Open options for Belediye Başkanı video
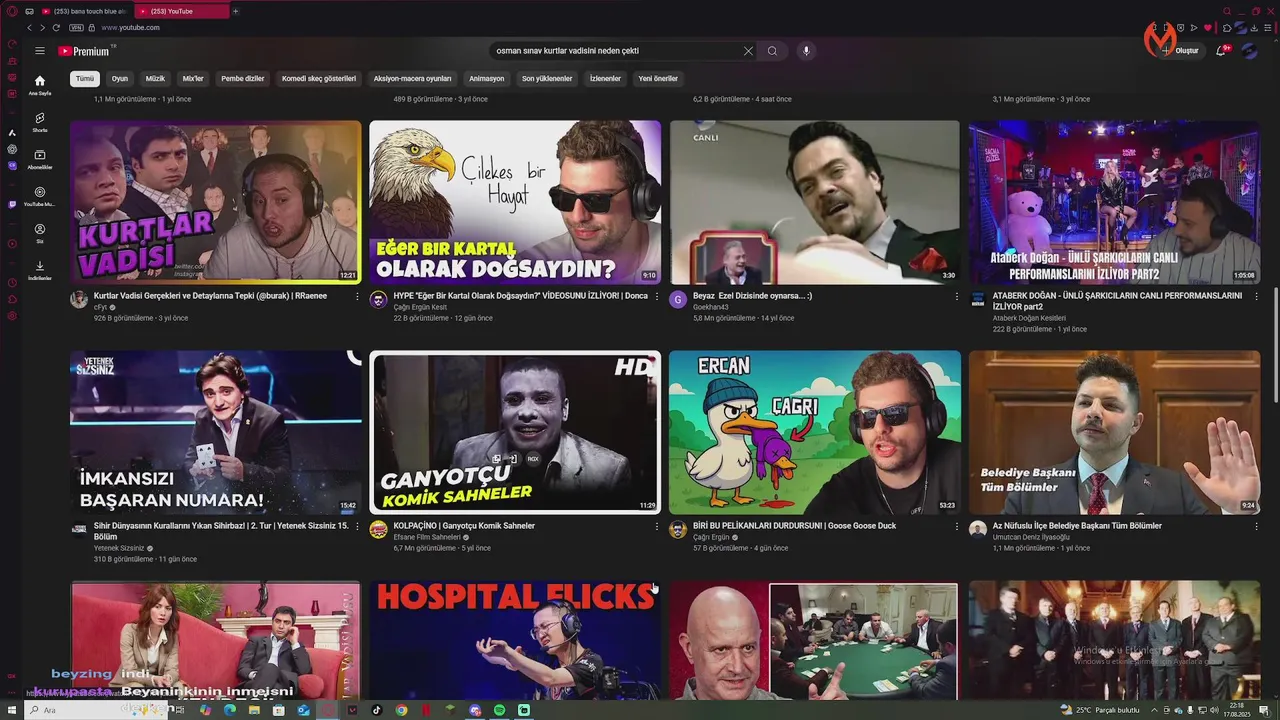The height and width of the screenshot is (720, 1280). click(x=1256, y=526)
